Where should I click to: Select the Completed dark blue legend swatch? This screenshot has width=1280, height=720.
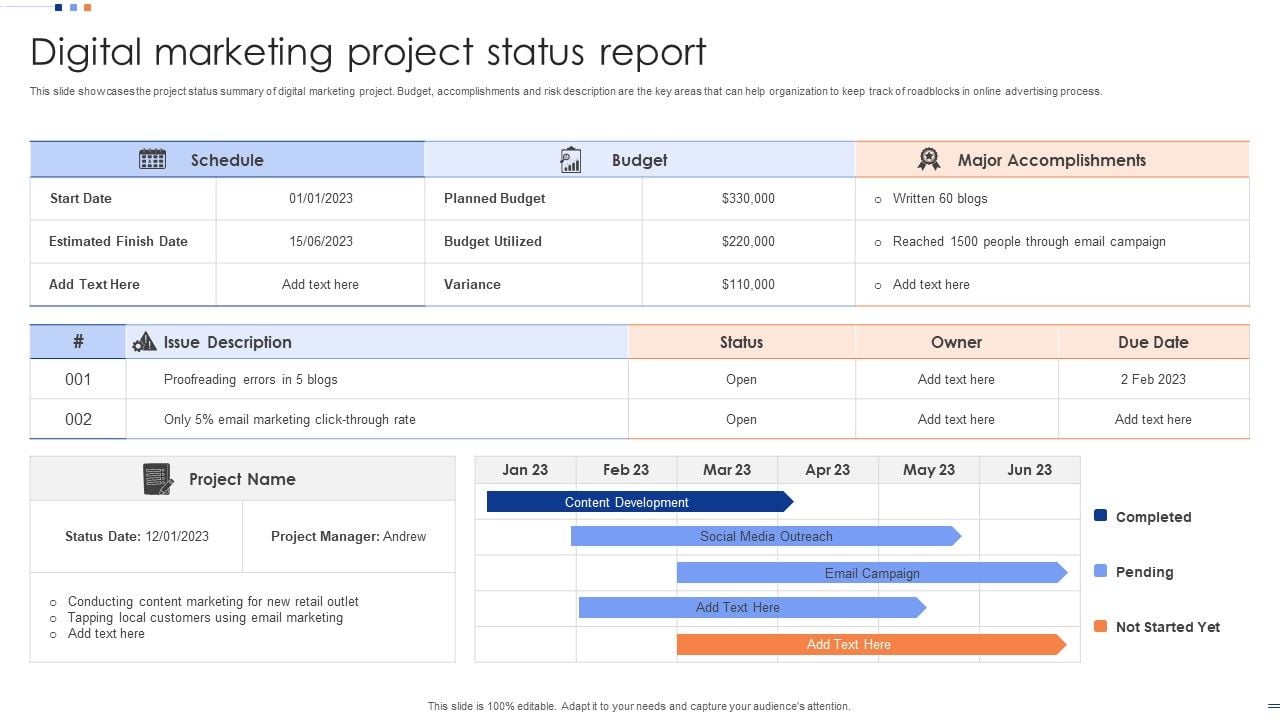[1101, 516]
